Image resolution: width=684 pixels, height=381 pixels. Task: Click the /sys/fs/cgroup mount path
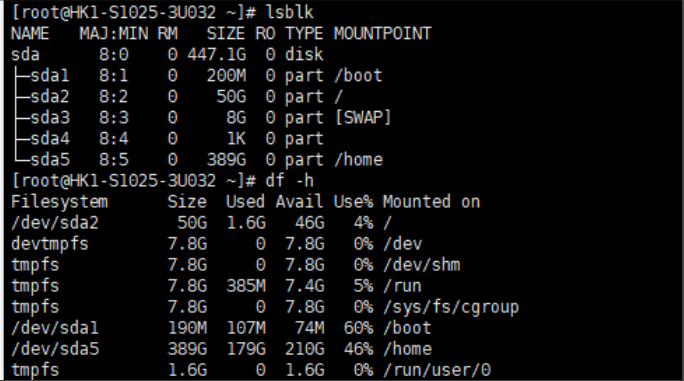click(x=451, y=307)
